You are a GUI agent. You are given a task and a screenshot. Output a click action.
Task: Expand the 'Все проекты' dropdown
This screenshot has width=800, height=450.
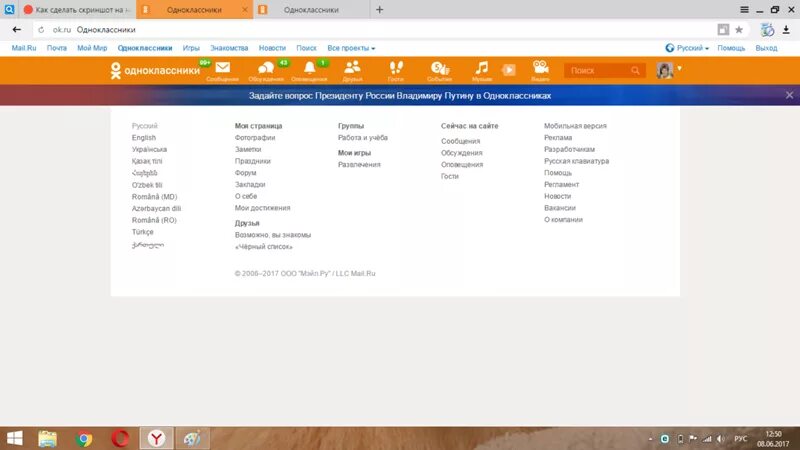tap(351, 48)
